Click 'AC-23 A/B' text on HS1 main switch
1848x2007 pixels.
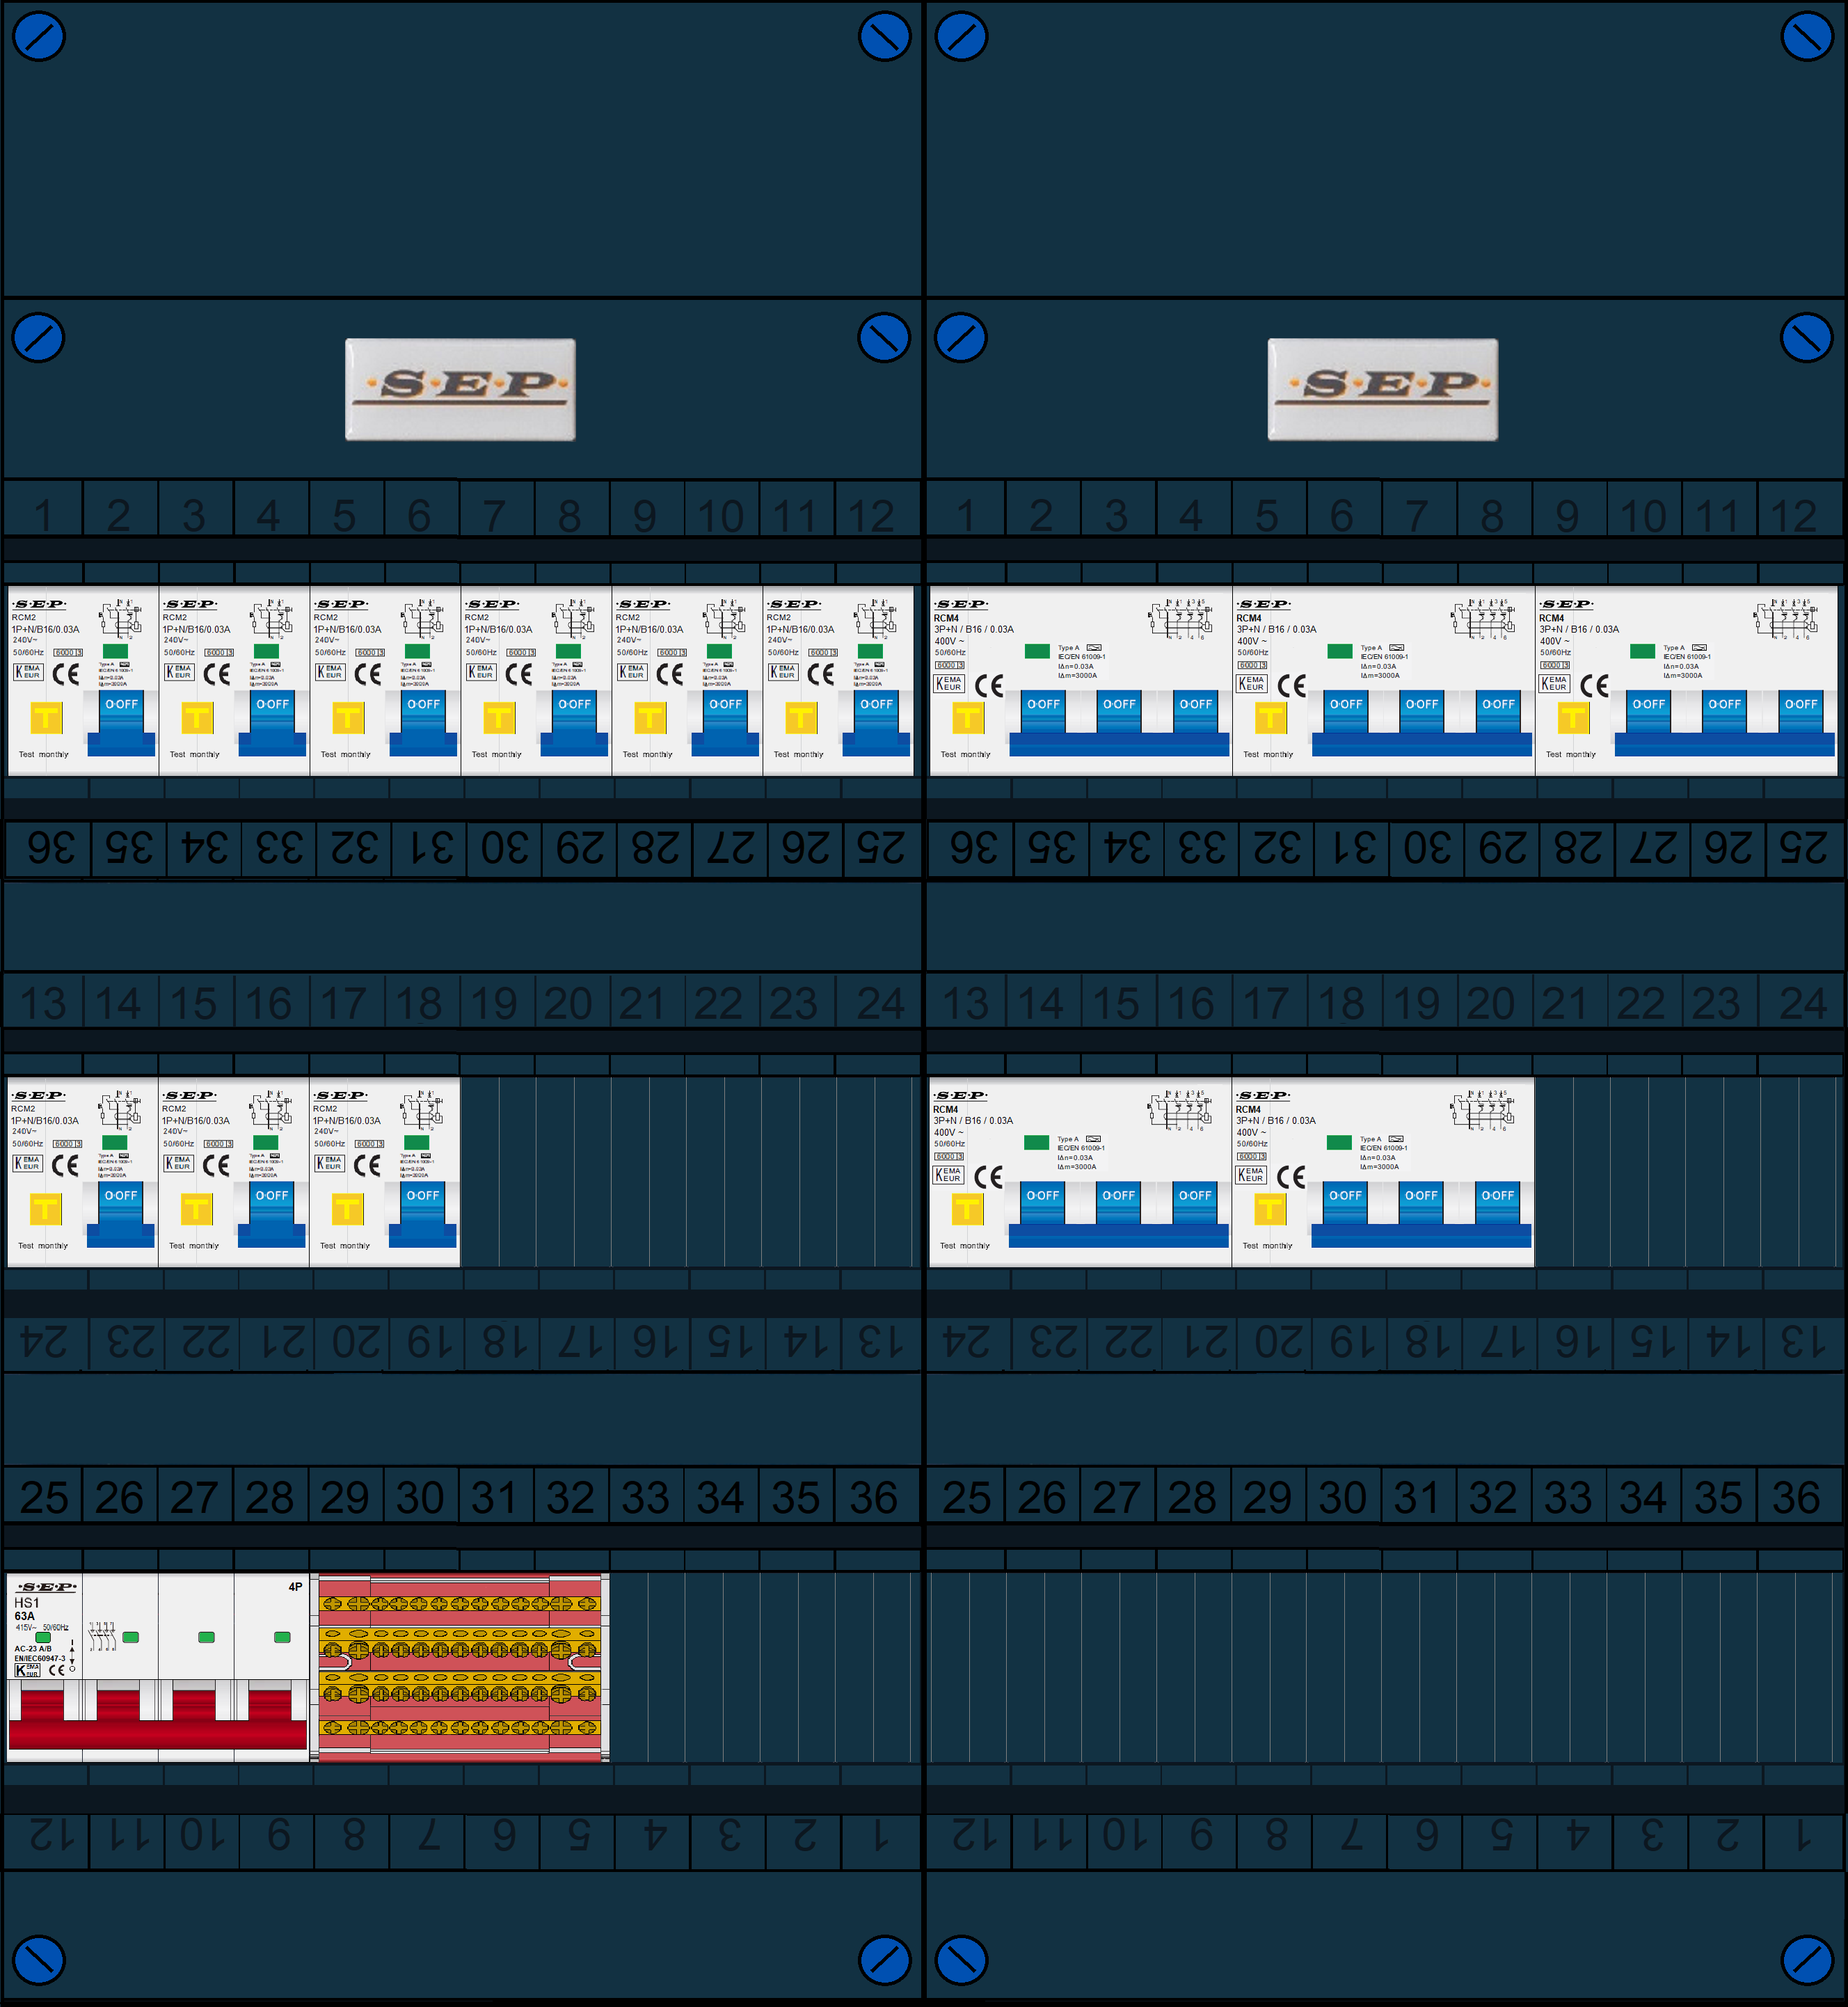33,1648
